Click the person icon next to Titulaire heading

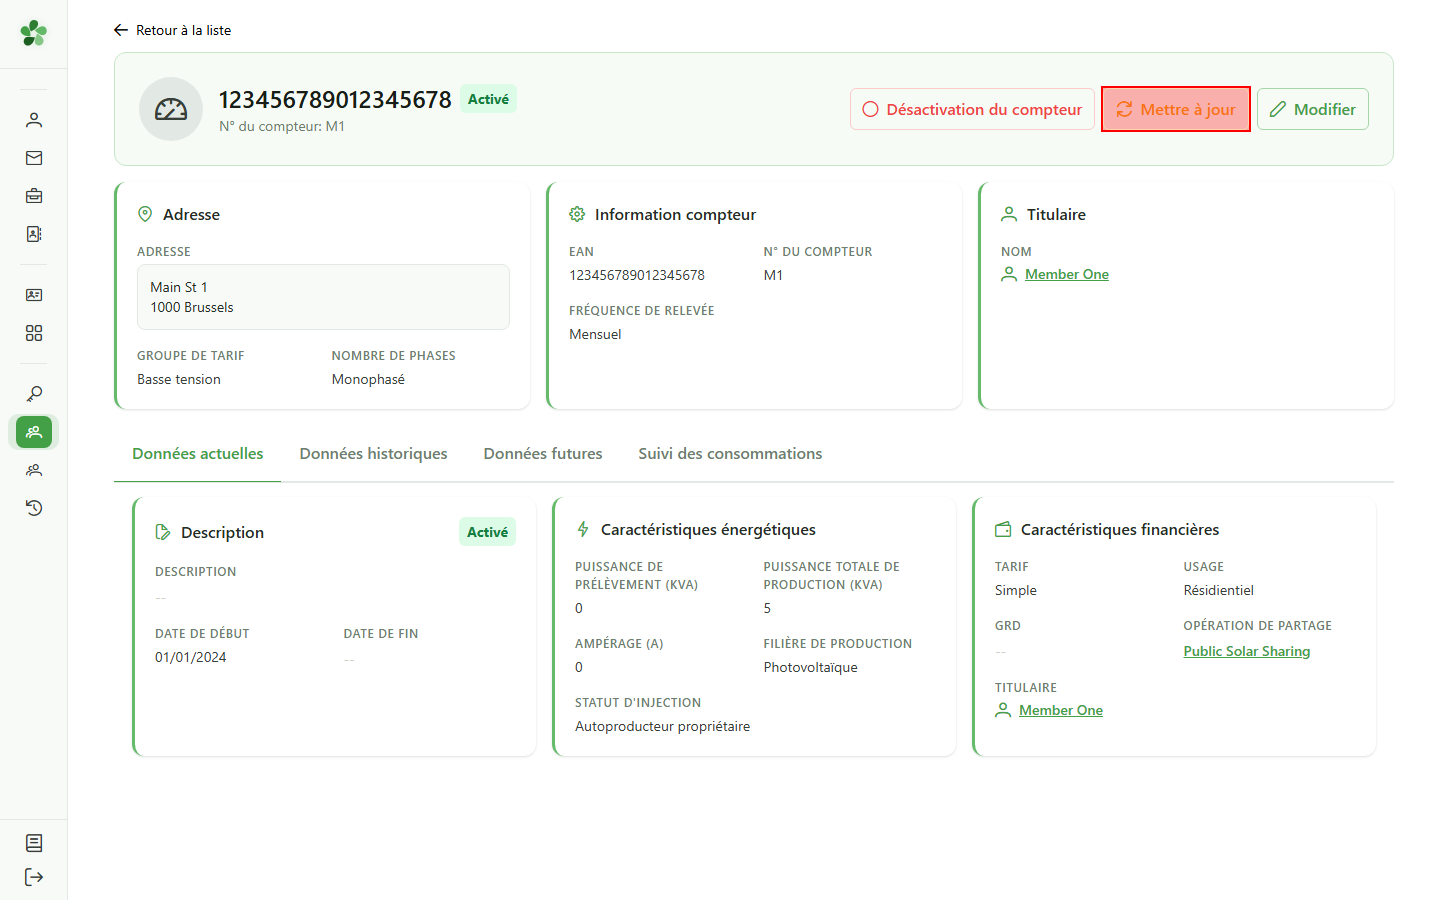[1009, 214]
